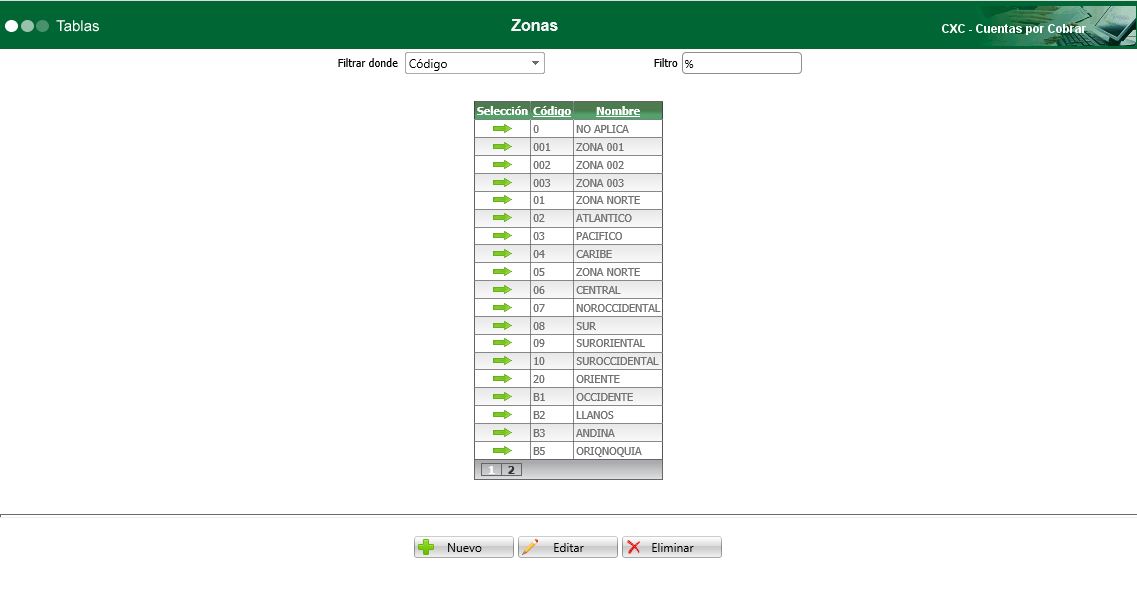
Task: Click the green arrow for code 05
Action: tap(502, 271)
